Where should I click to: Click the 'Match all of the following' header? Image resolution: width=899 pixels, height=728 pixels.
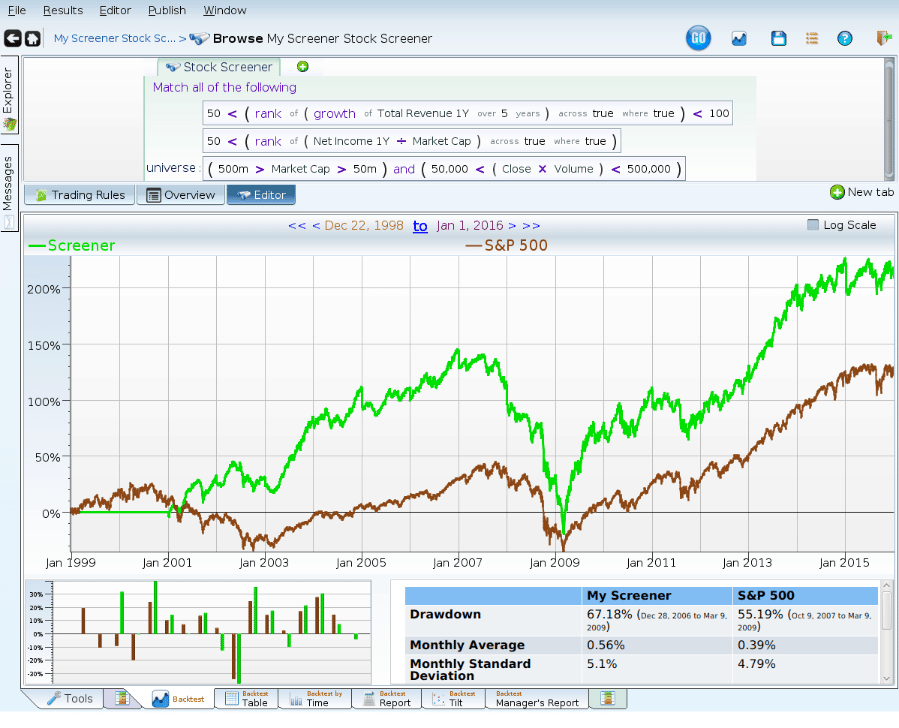pyautogui.click(x=225, y=87)
